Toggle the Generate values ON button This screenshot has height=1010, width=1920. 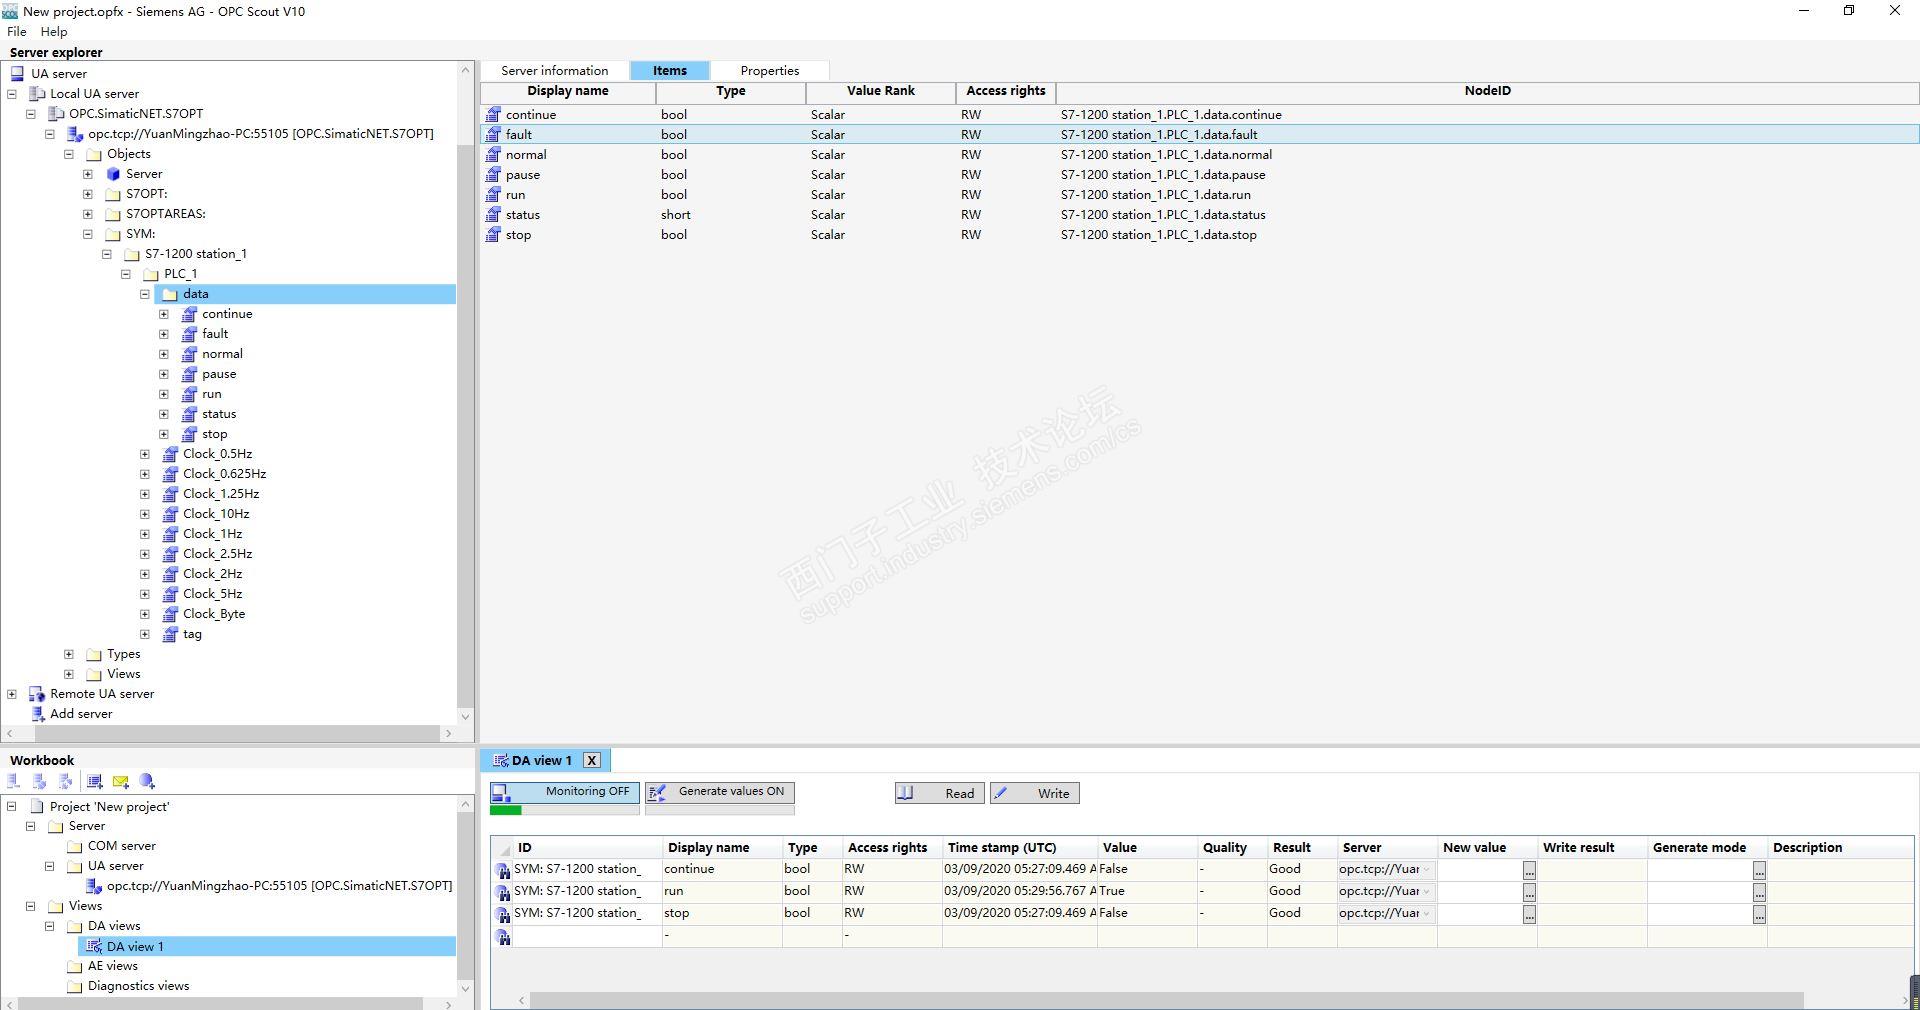tap(719, 792)
